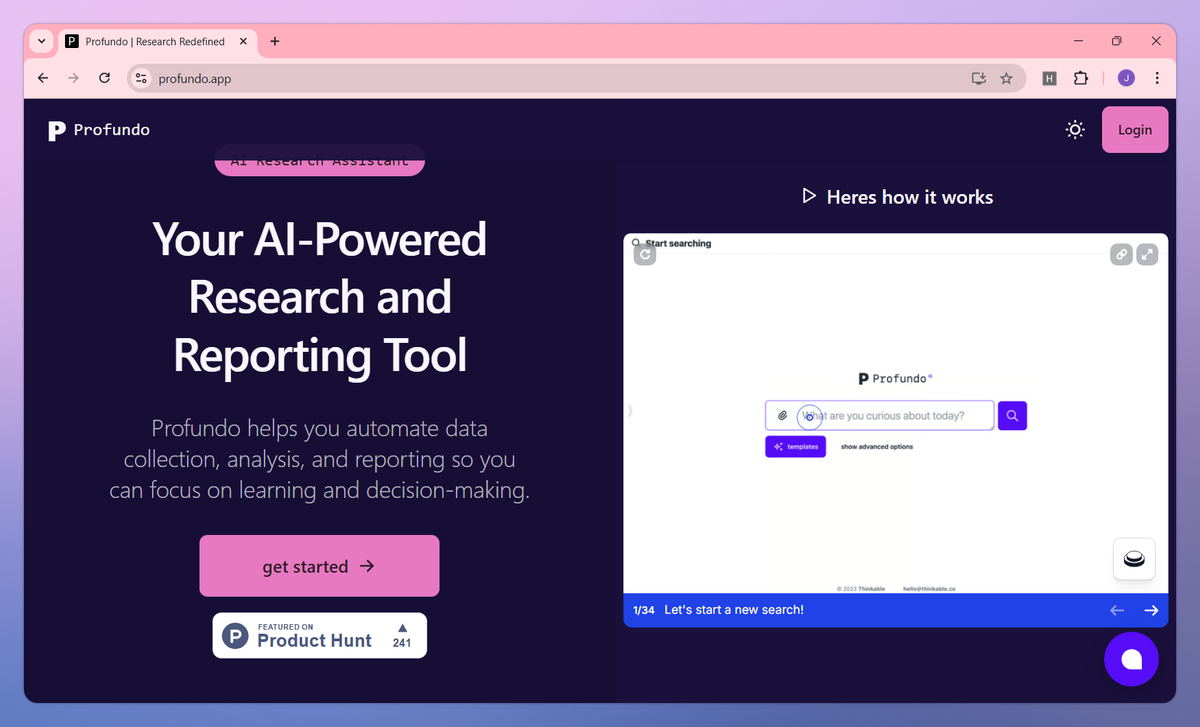Click the browser forward arrow
1200x727 pixels.
point(73,78)
